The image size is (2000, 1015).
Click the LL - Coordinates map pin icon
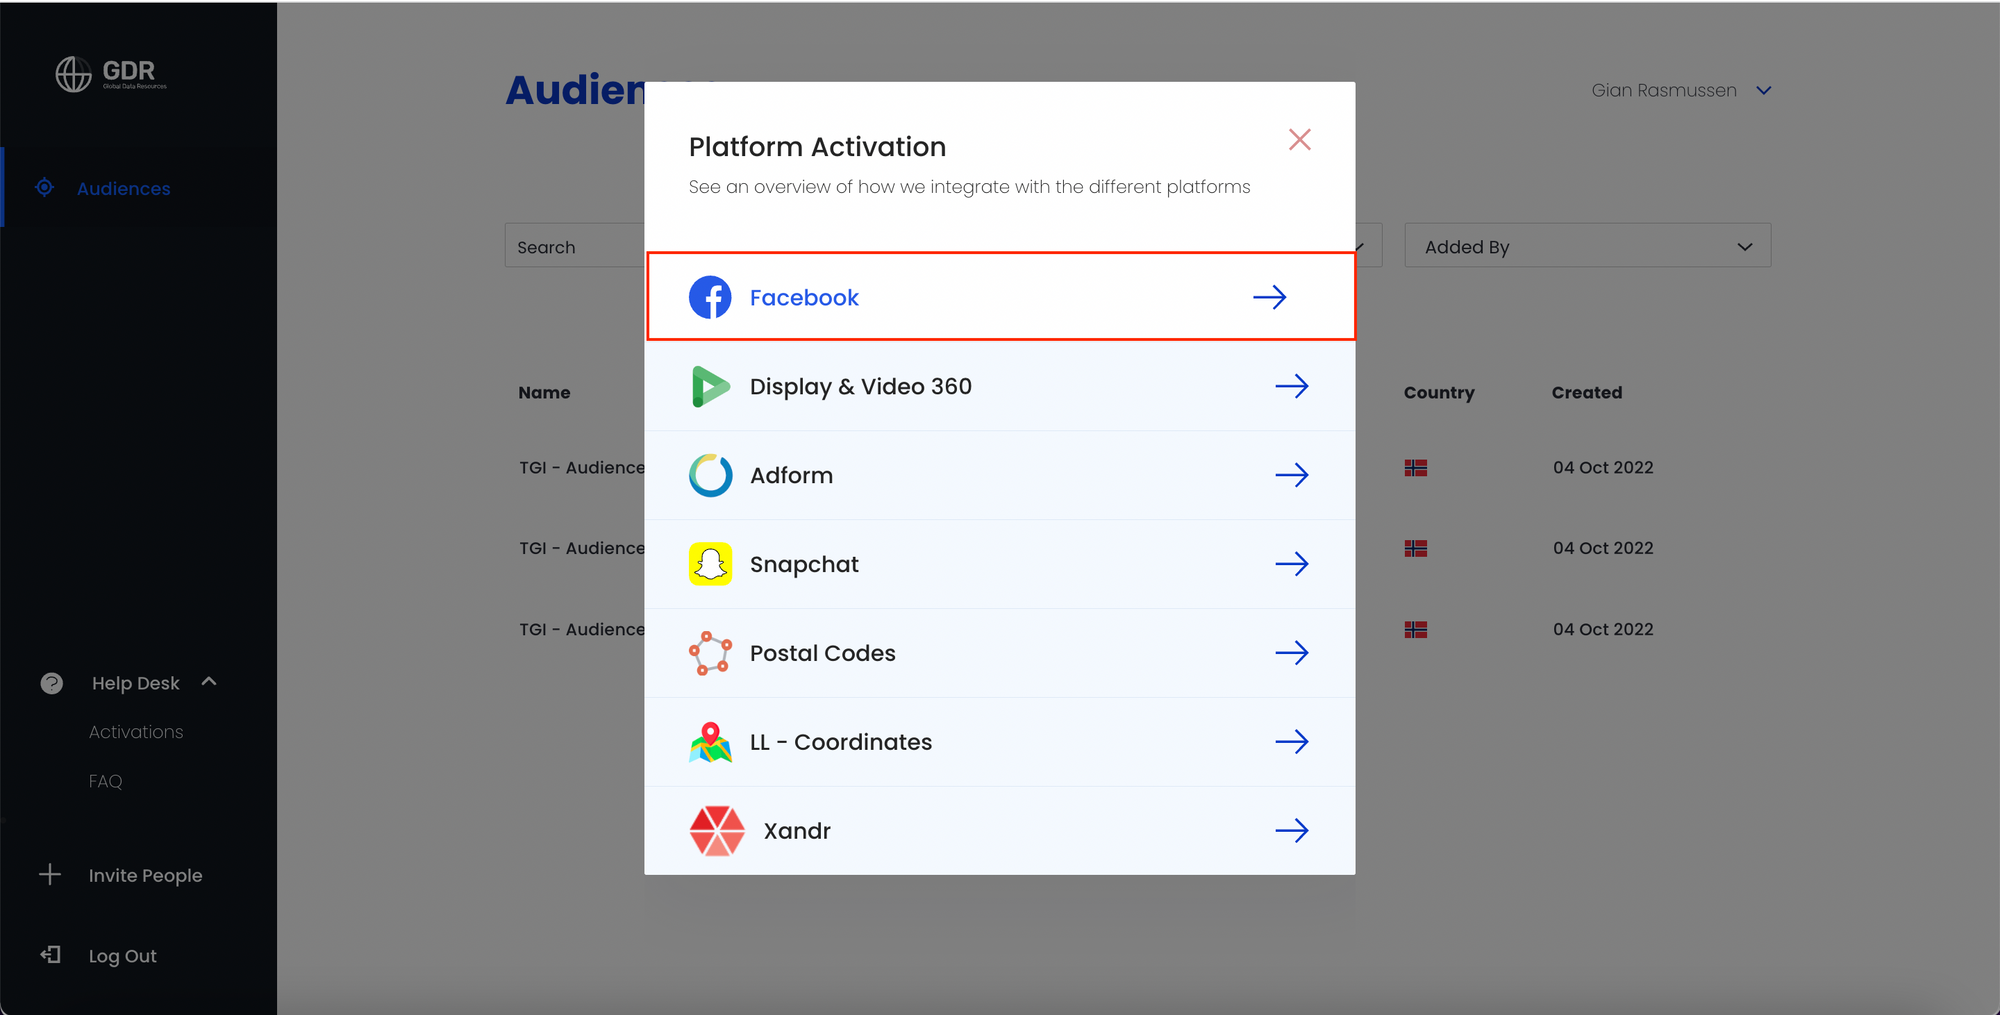pyautogui.click(x=710, y=742)
